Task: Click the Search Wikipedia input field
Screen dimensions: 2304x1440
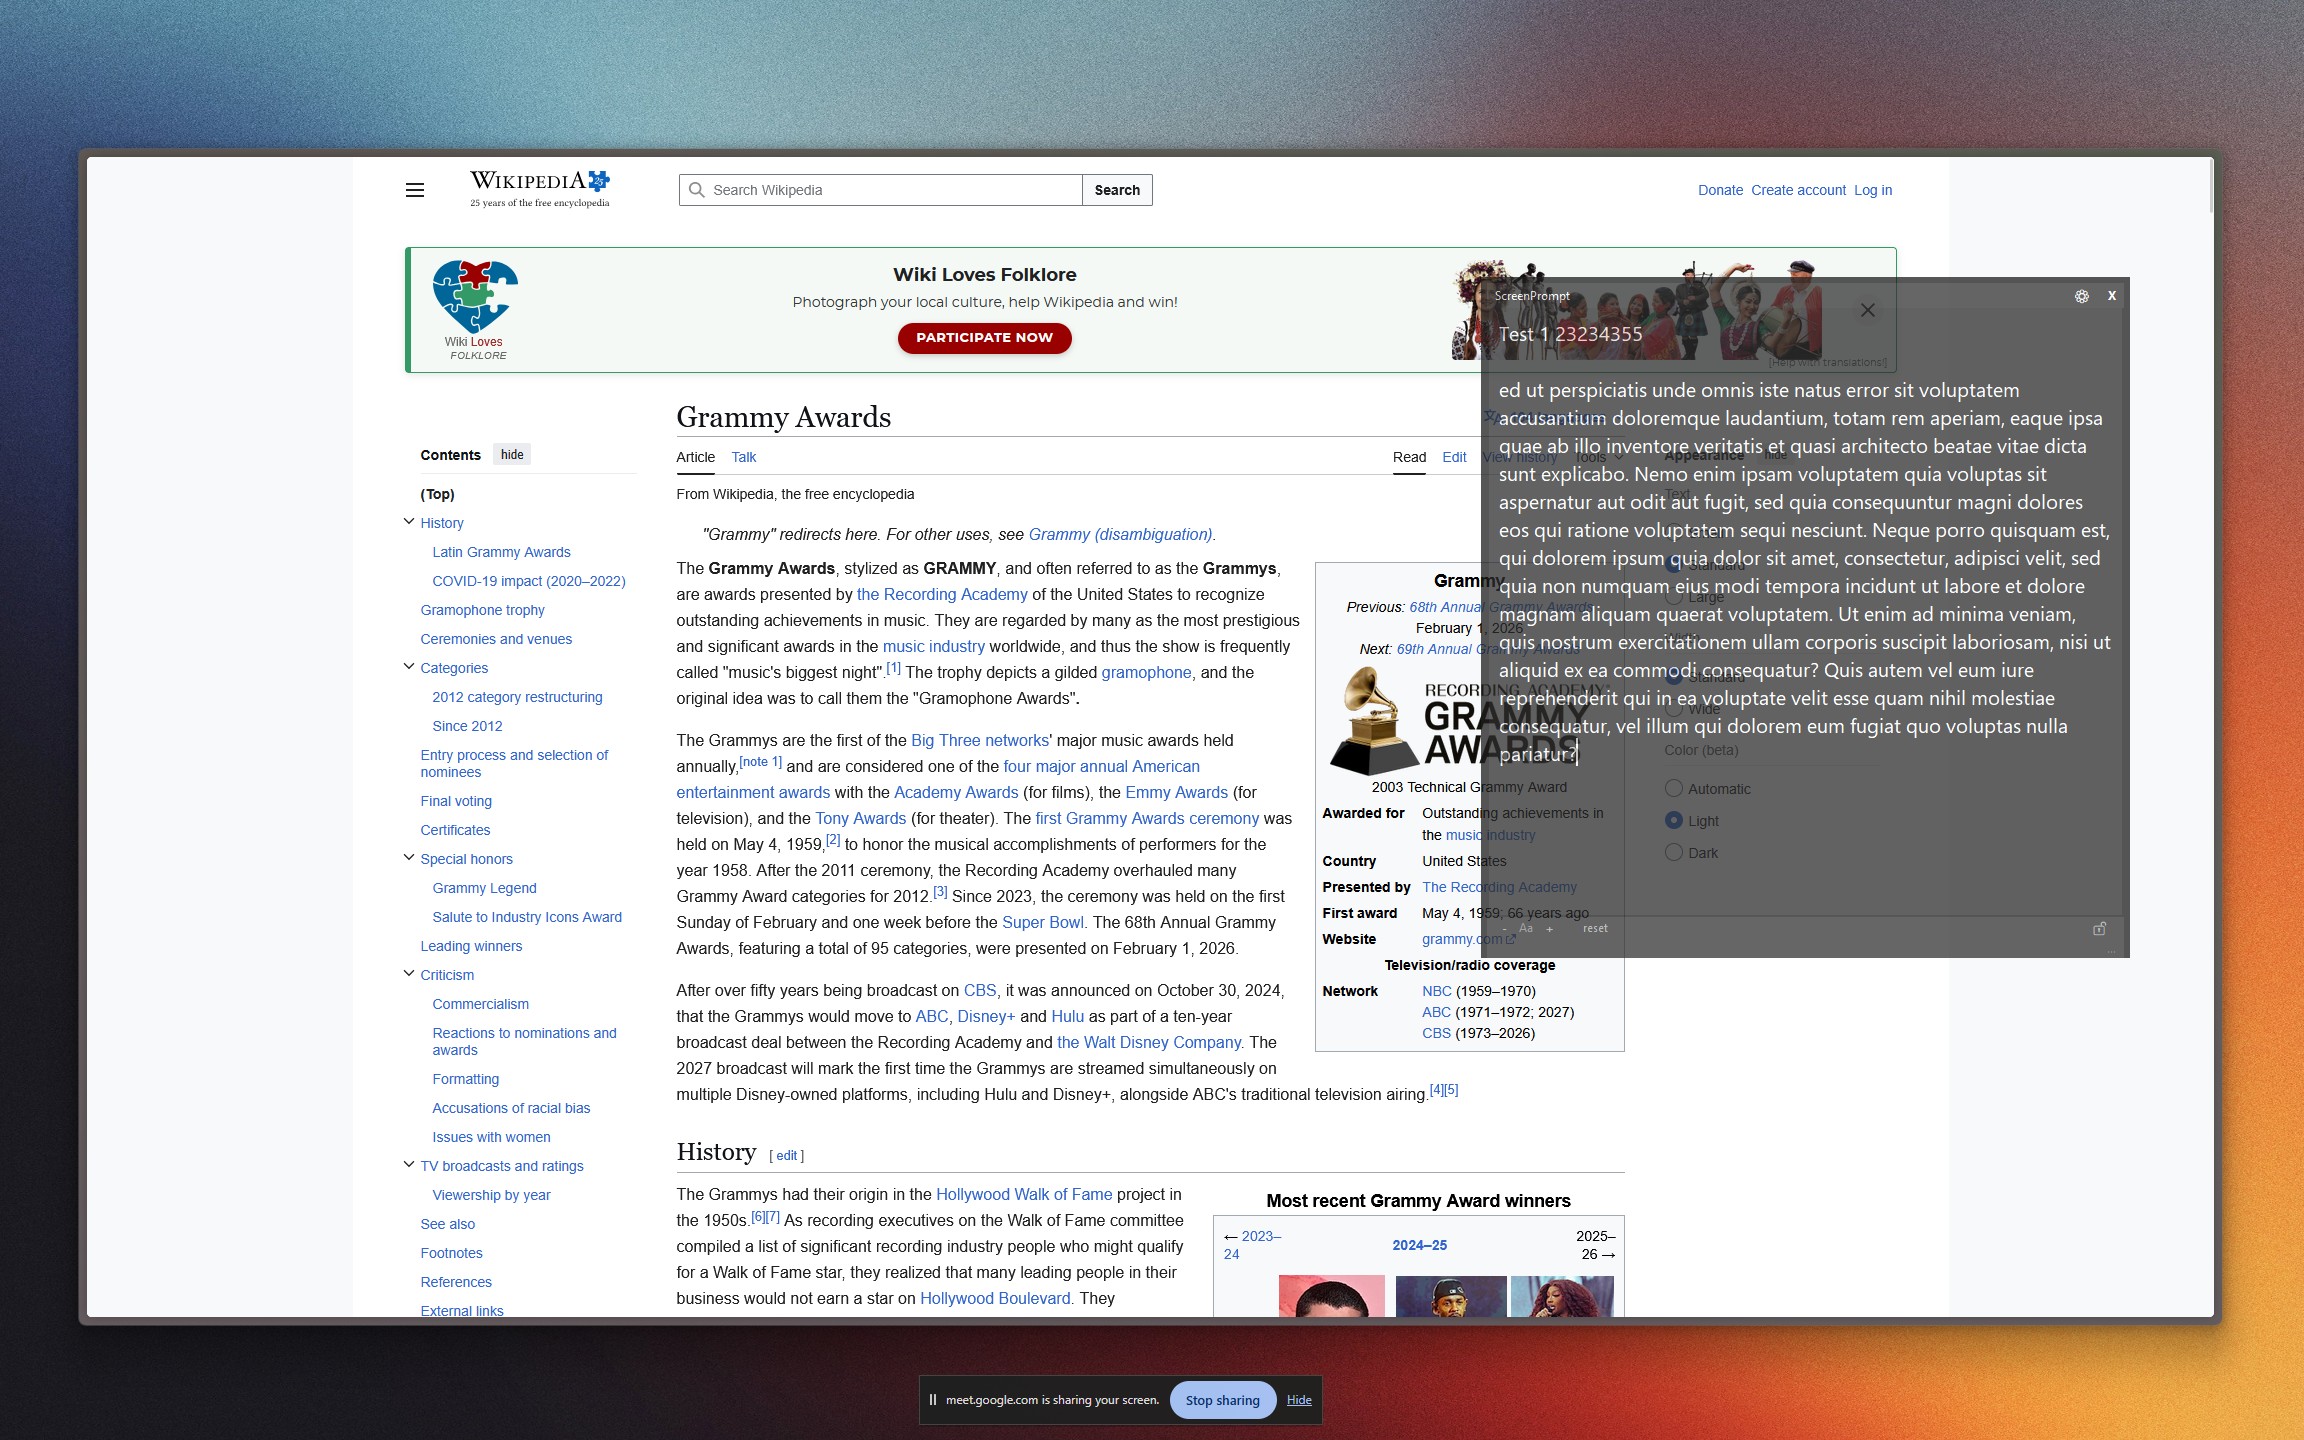Action: pos(890,190)
